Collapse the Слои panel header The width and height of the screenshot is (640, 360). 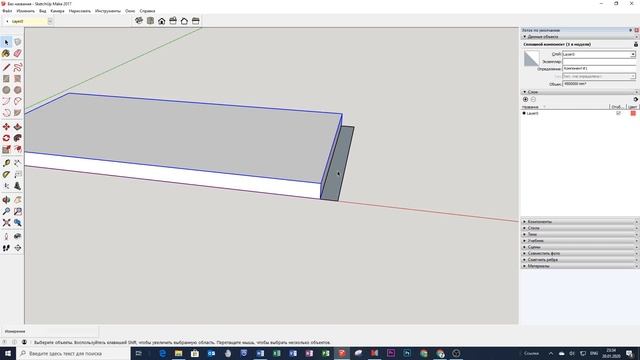[x=579, y=92]
